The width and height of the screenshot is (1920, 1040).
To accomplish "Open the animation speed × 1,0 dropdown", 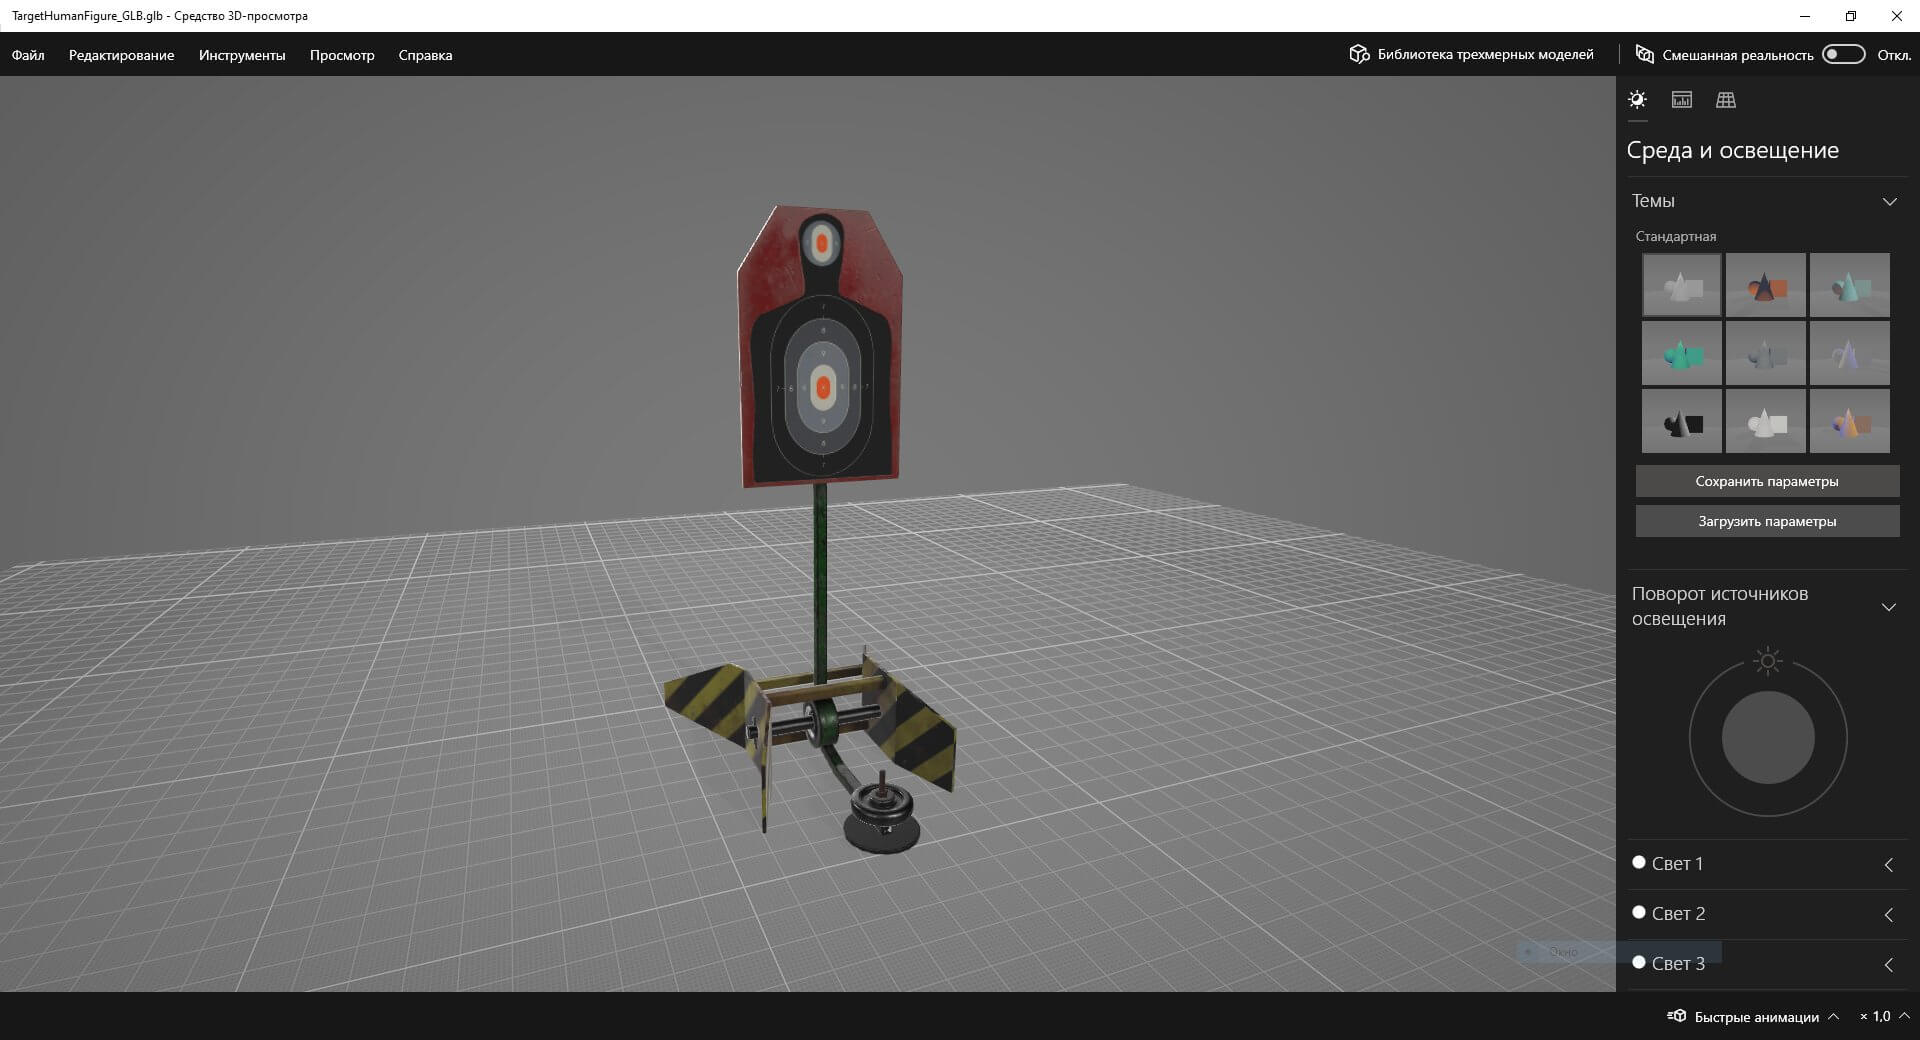I will point(1884,1017).
